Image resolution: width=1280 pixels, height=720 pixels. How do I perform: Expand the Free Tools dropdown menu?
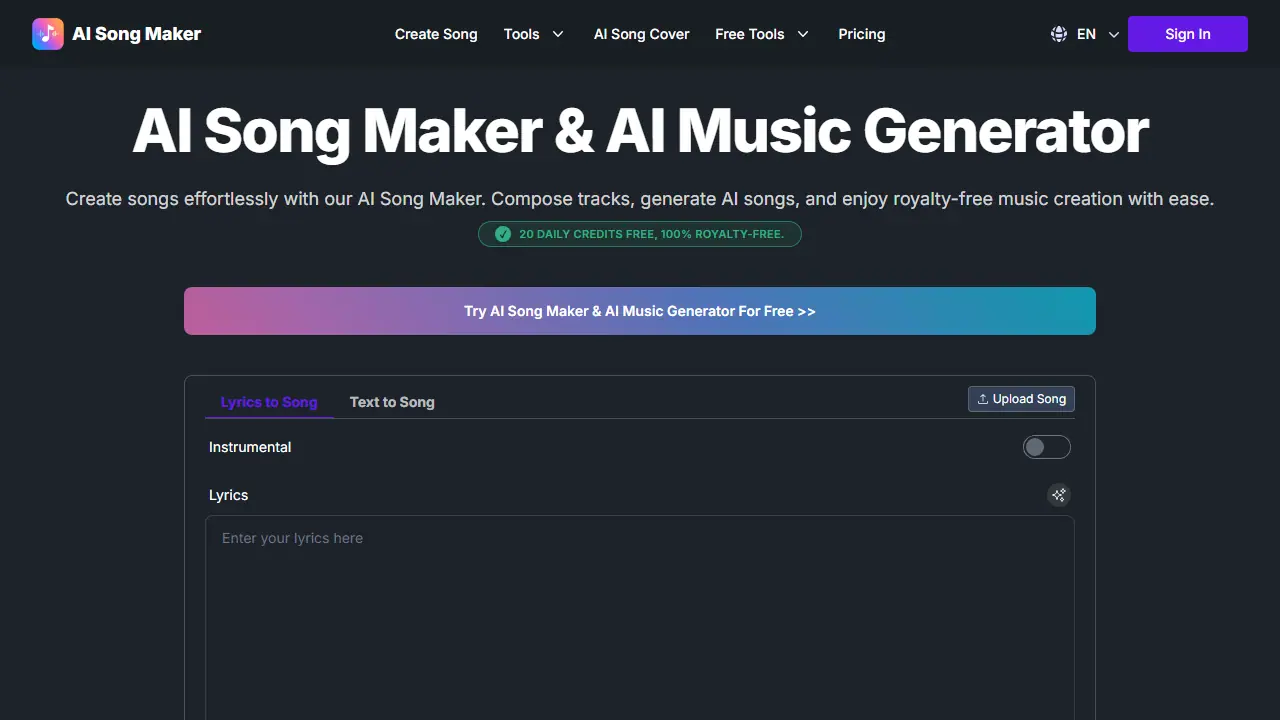[762, 34]
